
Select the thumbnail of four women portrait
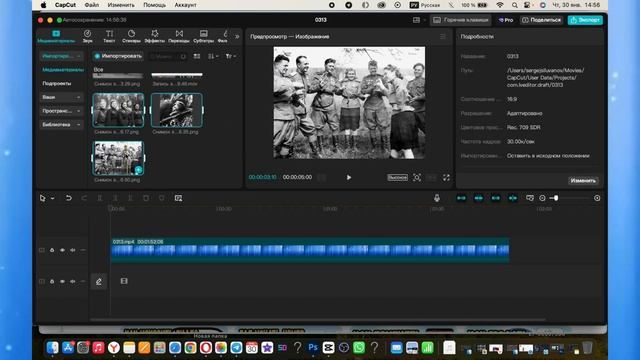118,110
